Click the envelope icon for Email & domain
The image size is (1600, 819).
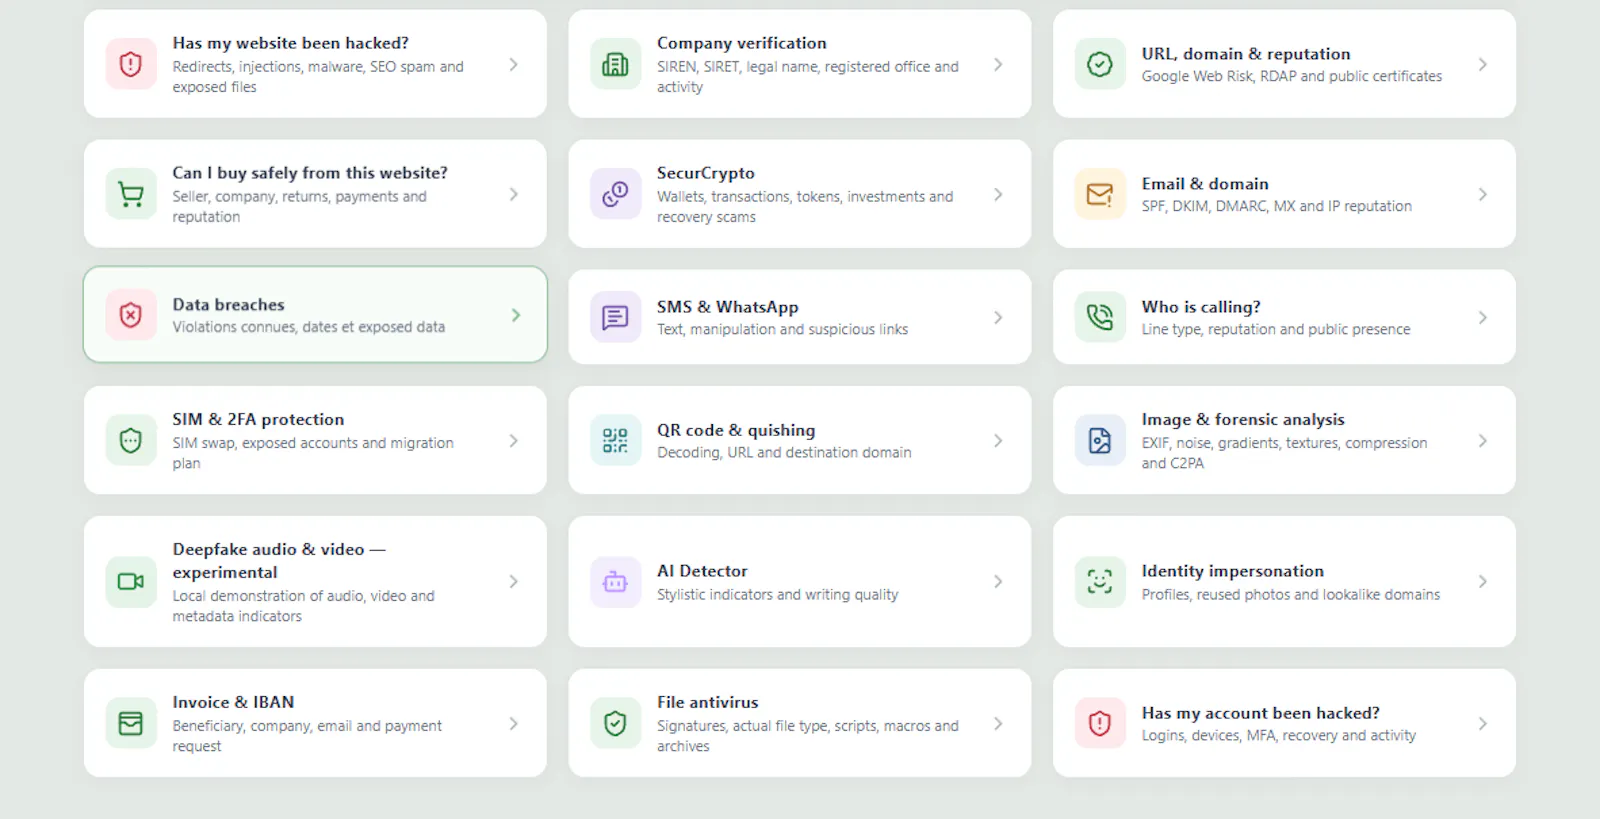(1100, 194)
